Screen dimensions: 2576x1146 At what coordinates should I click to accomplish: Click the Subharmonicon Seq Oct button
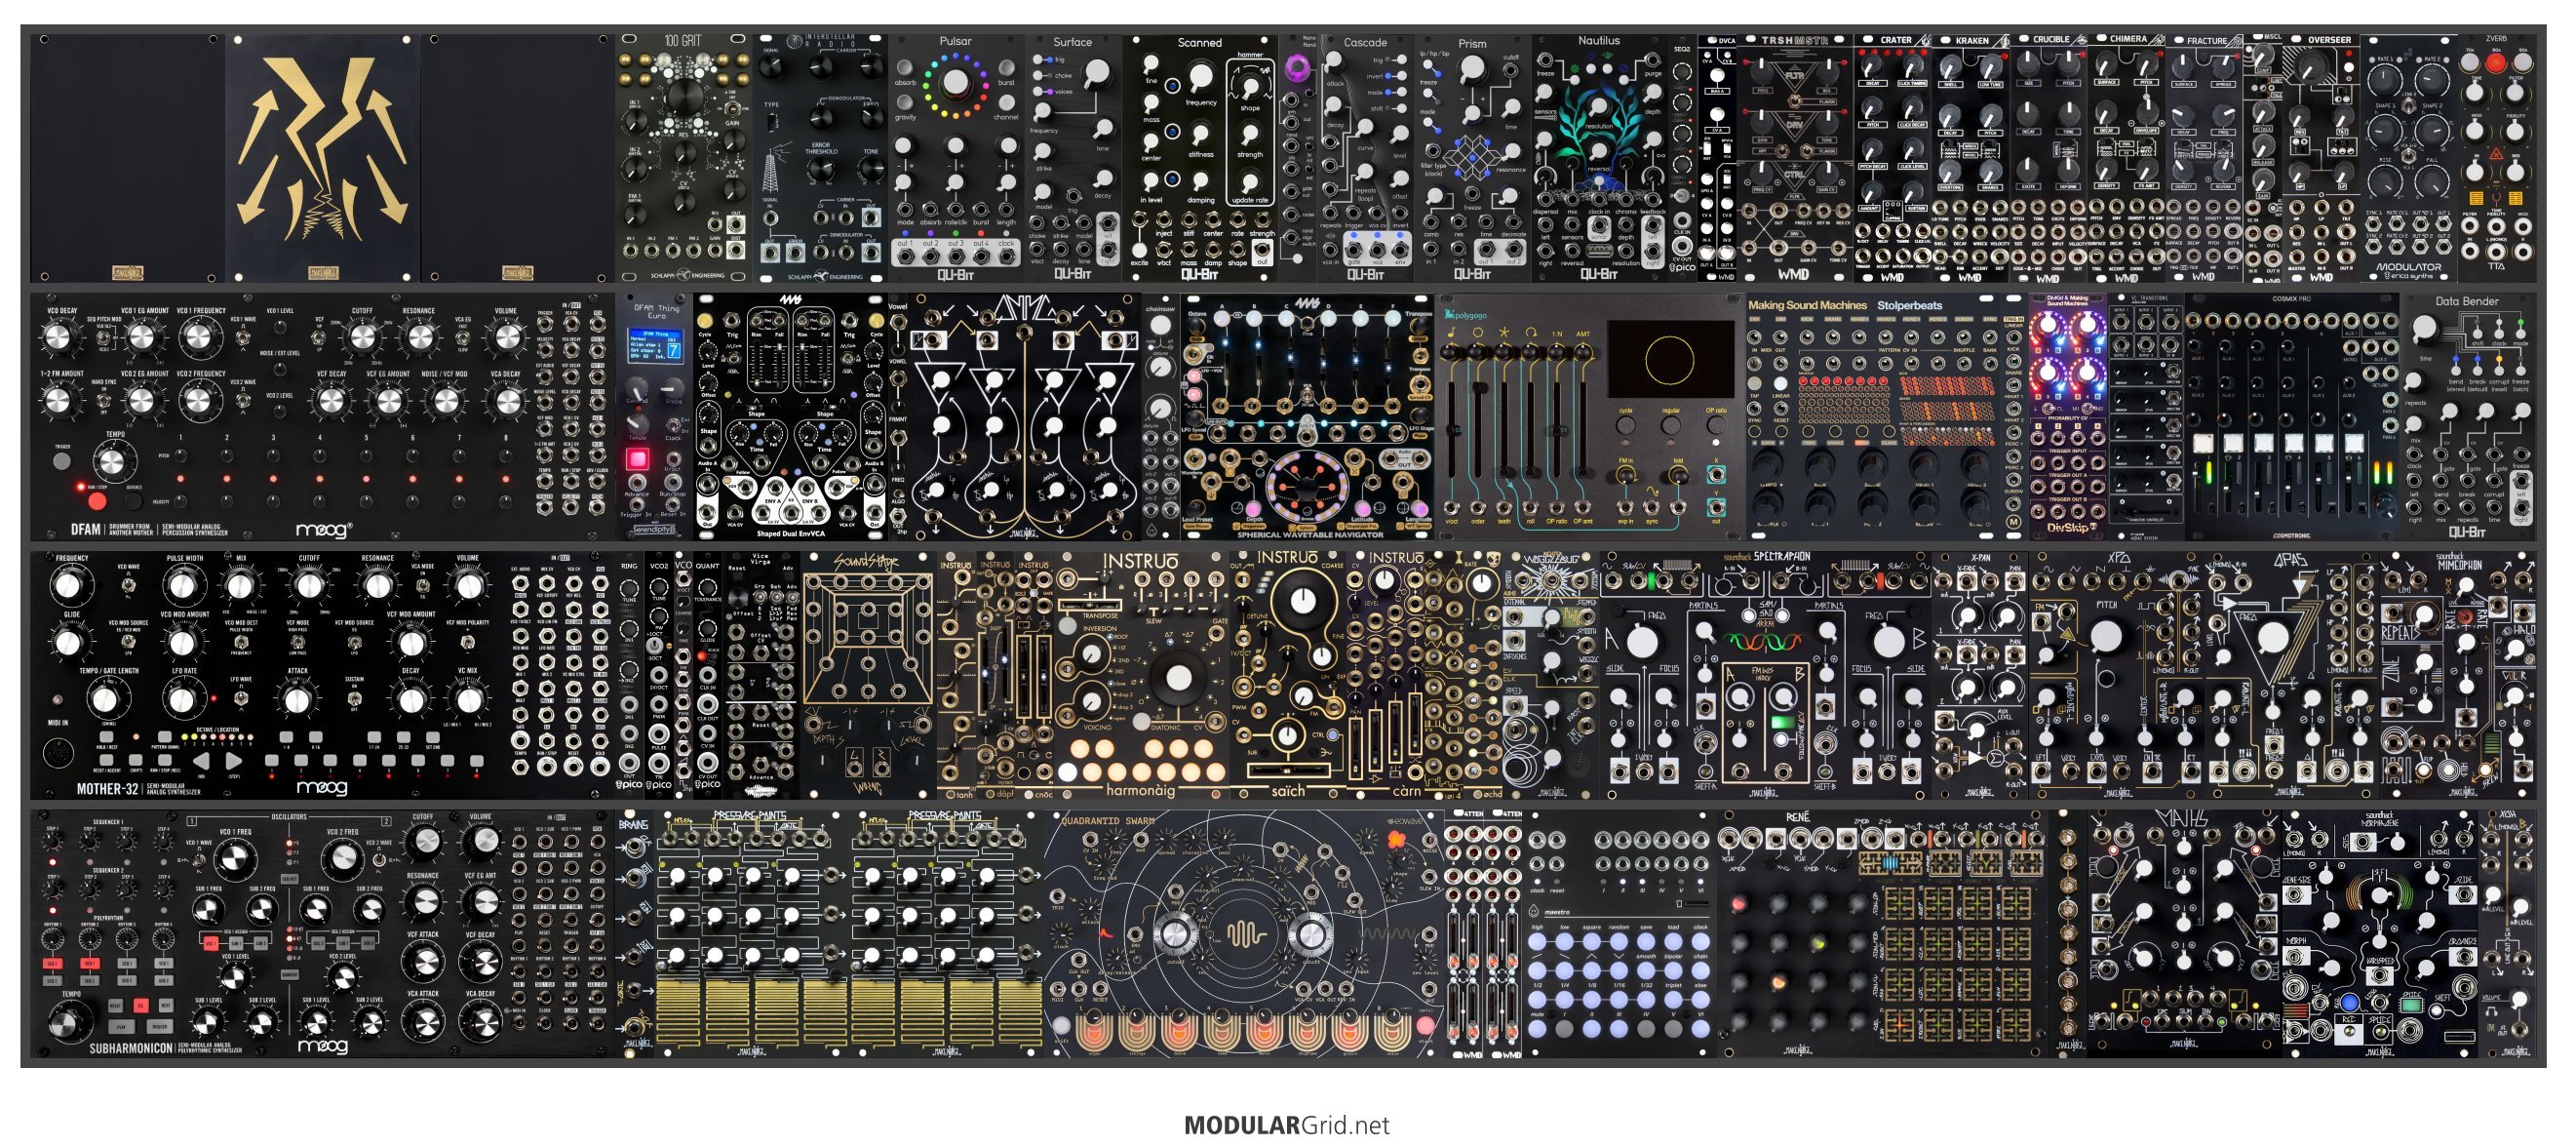tap(289, 880)
